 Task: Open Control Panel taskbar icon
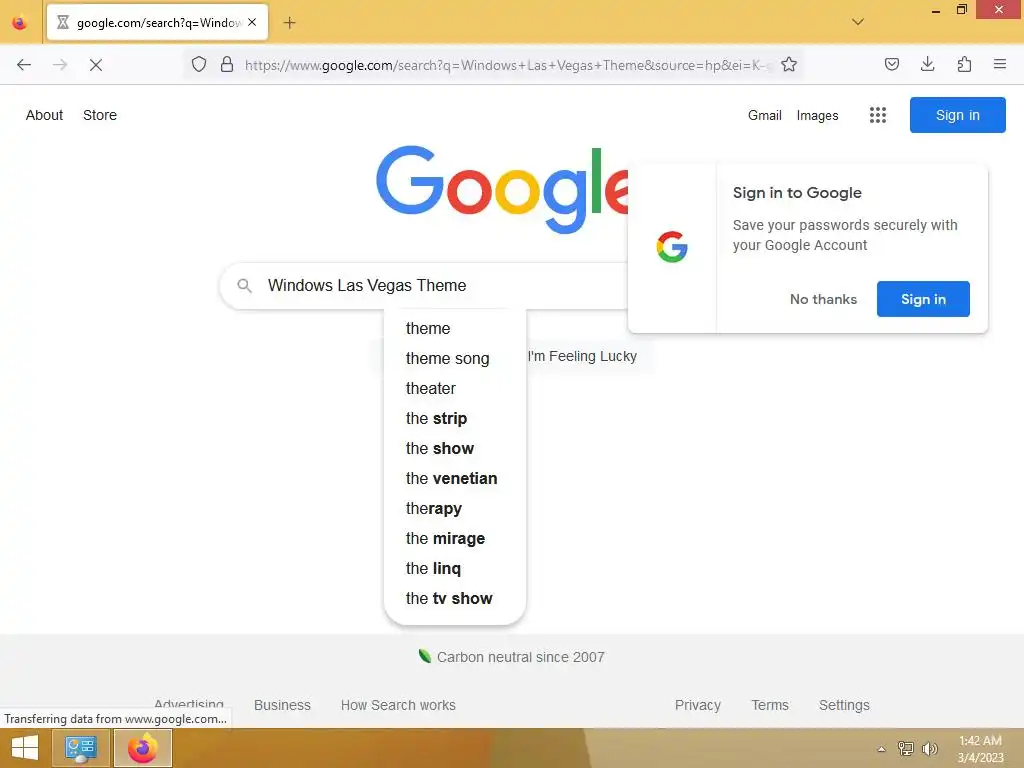[x=81, y=748]
